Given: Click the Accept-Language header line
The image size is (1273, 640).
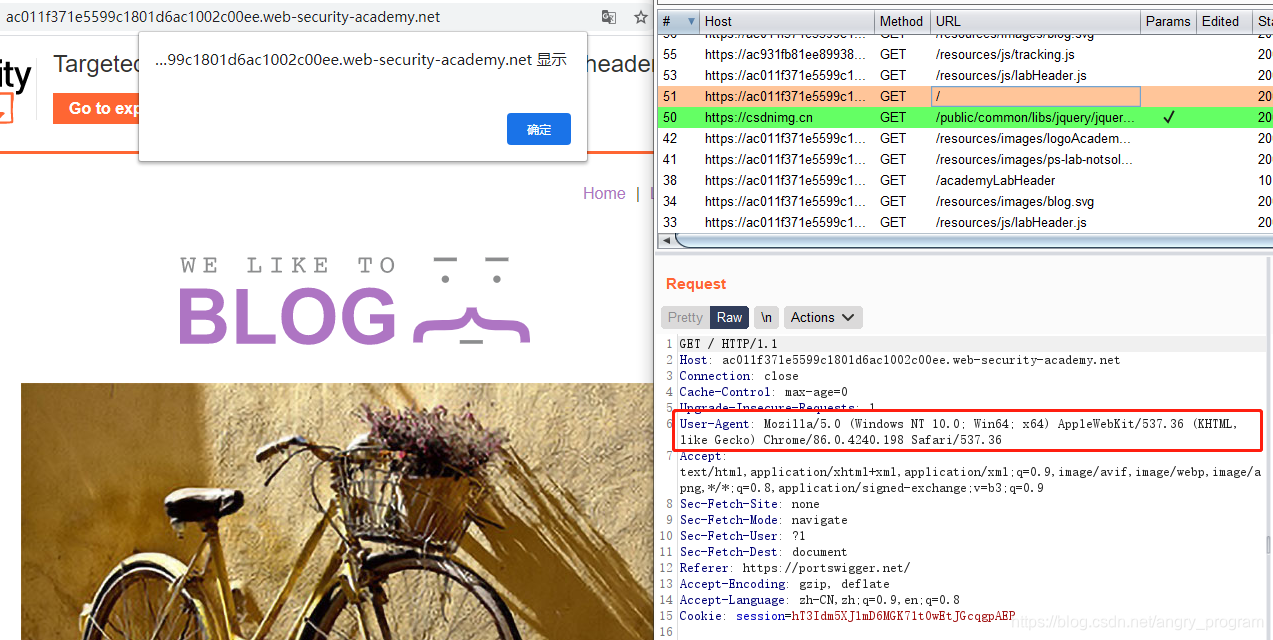Looking at the screenshot, I should click(819, 600).
